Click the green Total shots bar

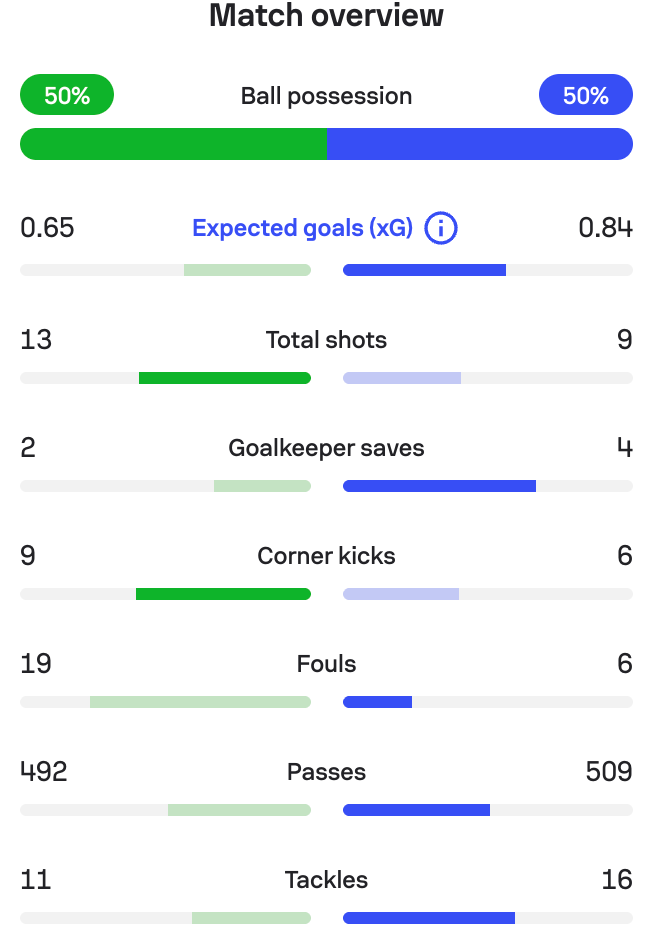(x=225, y=378)
